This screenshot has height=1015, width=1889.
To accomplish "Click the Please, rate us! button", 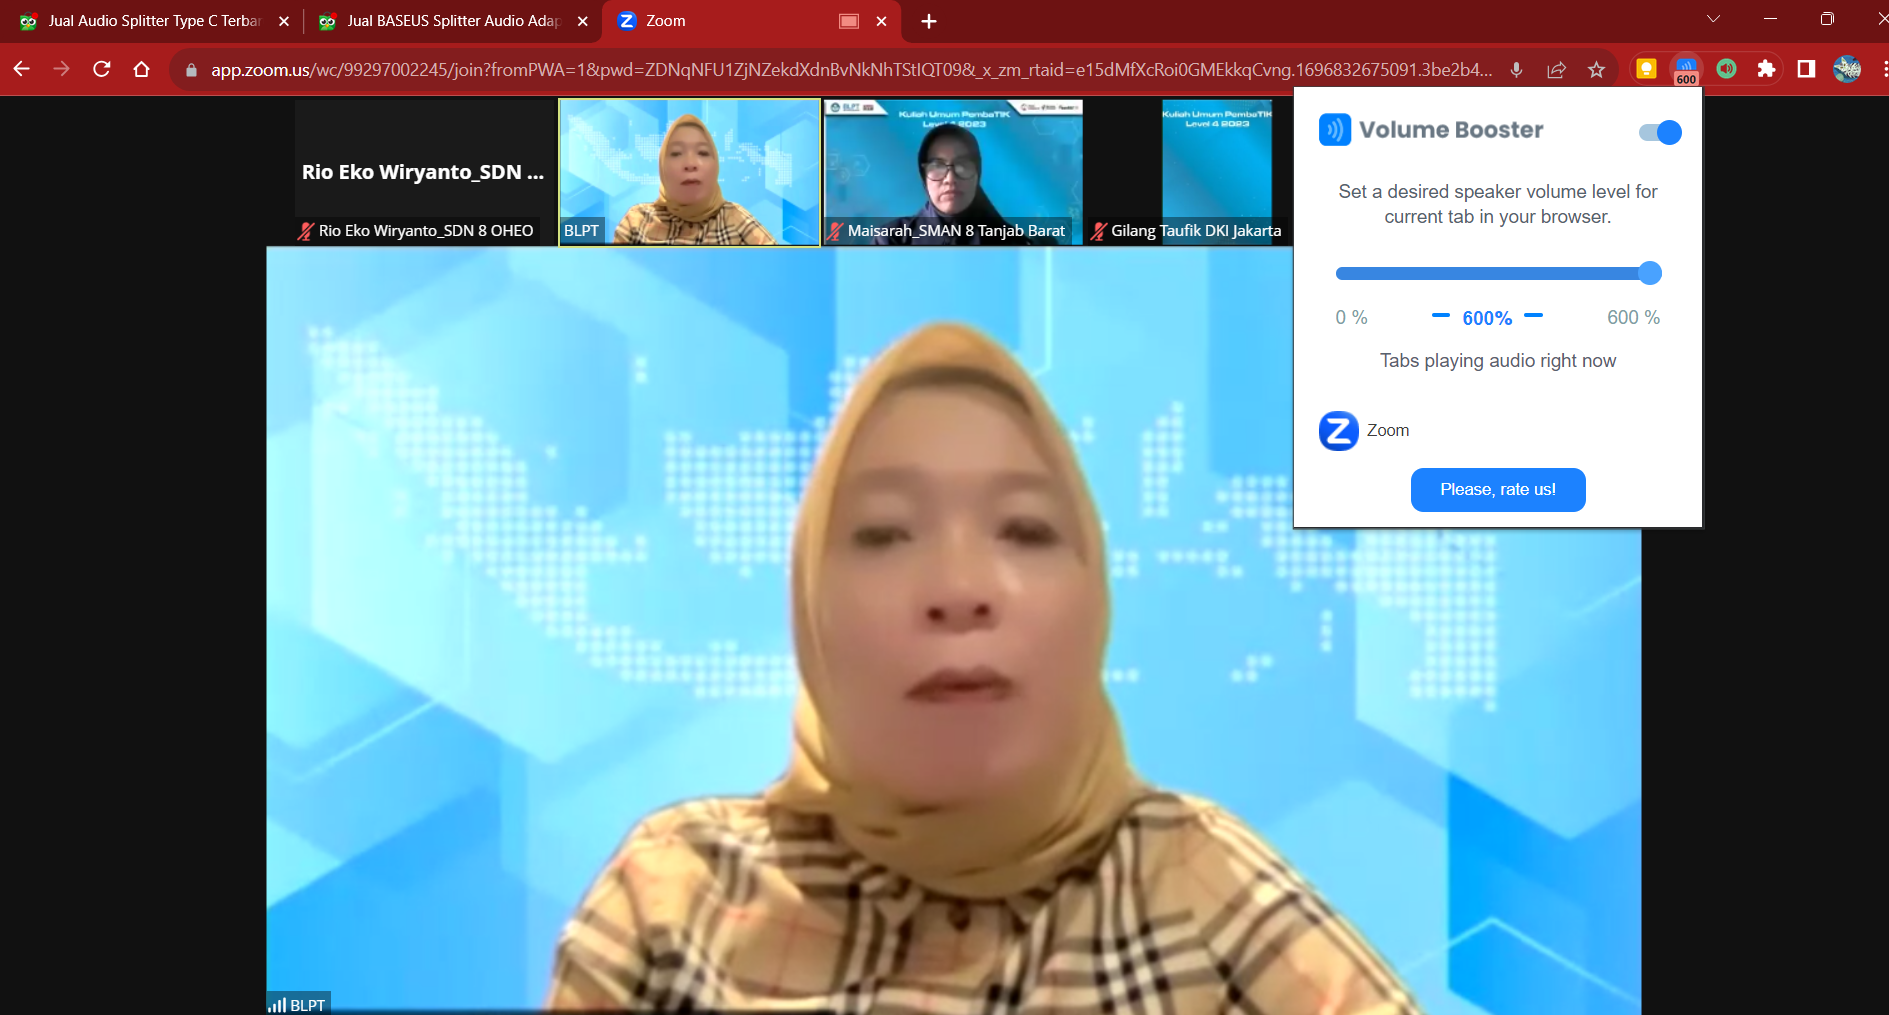I will click(x=1498, y=490).
